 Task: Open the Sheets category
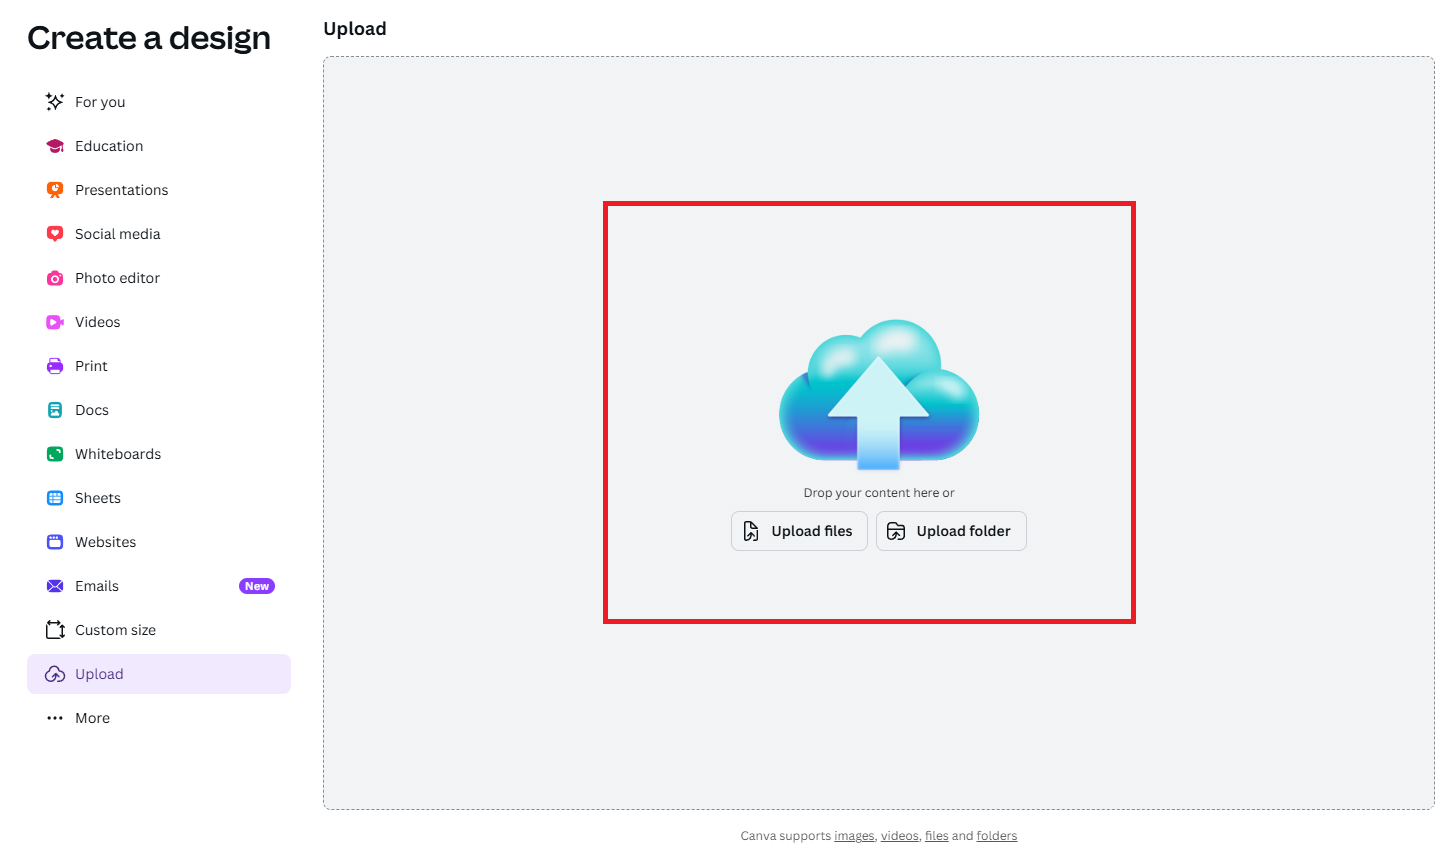[98, 498]
